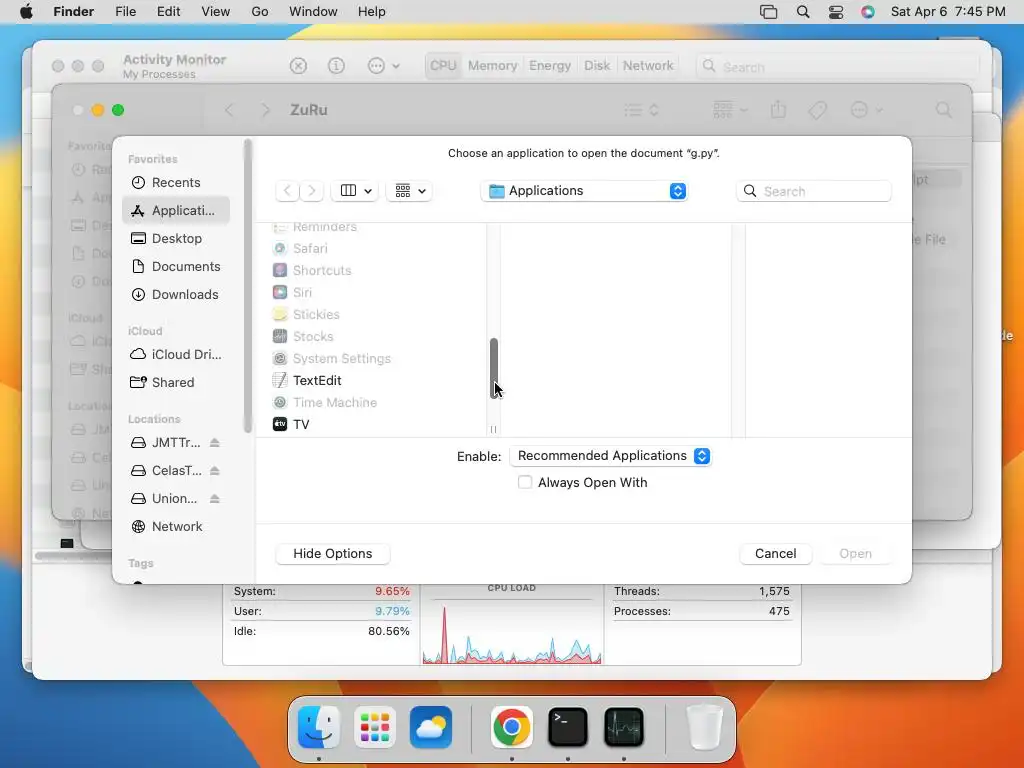Open Terminal from the Dock
Image resolution: width=1024 pixels, height=768 pixels.
click(568, 727)
